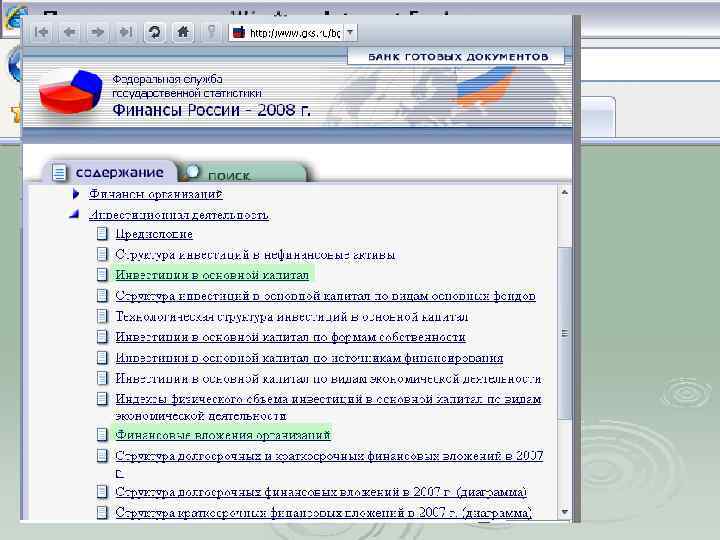Switch to the Поиск tab

pos(242,174)
